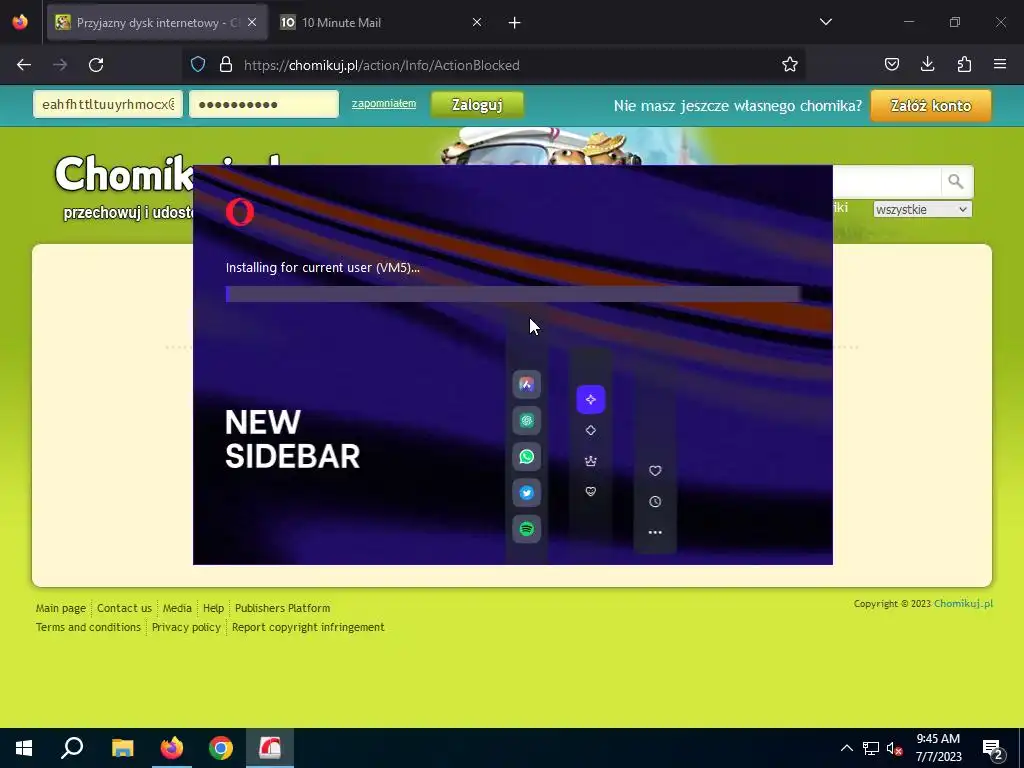Click the WhatsApp icon in Opera sidebar preview

click(526, 456)
